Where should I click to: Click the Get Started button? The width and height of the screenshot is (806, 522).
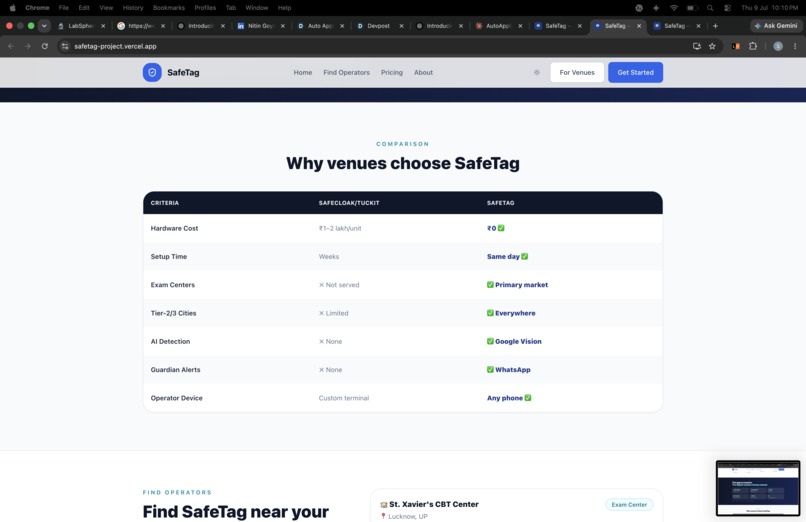[635, 72]
